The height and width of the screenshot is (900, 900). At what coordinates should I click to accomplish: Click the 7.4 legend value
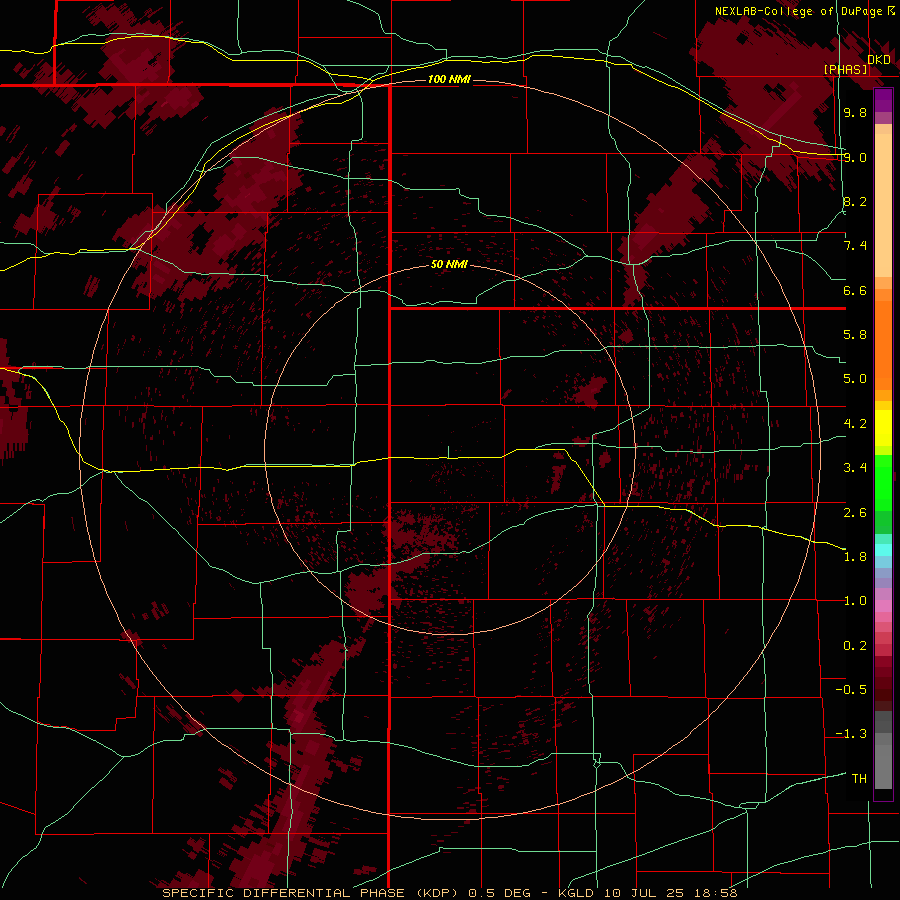[x=855, y=246]
